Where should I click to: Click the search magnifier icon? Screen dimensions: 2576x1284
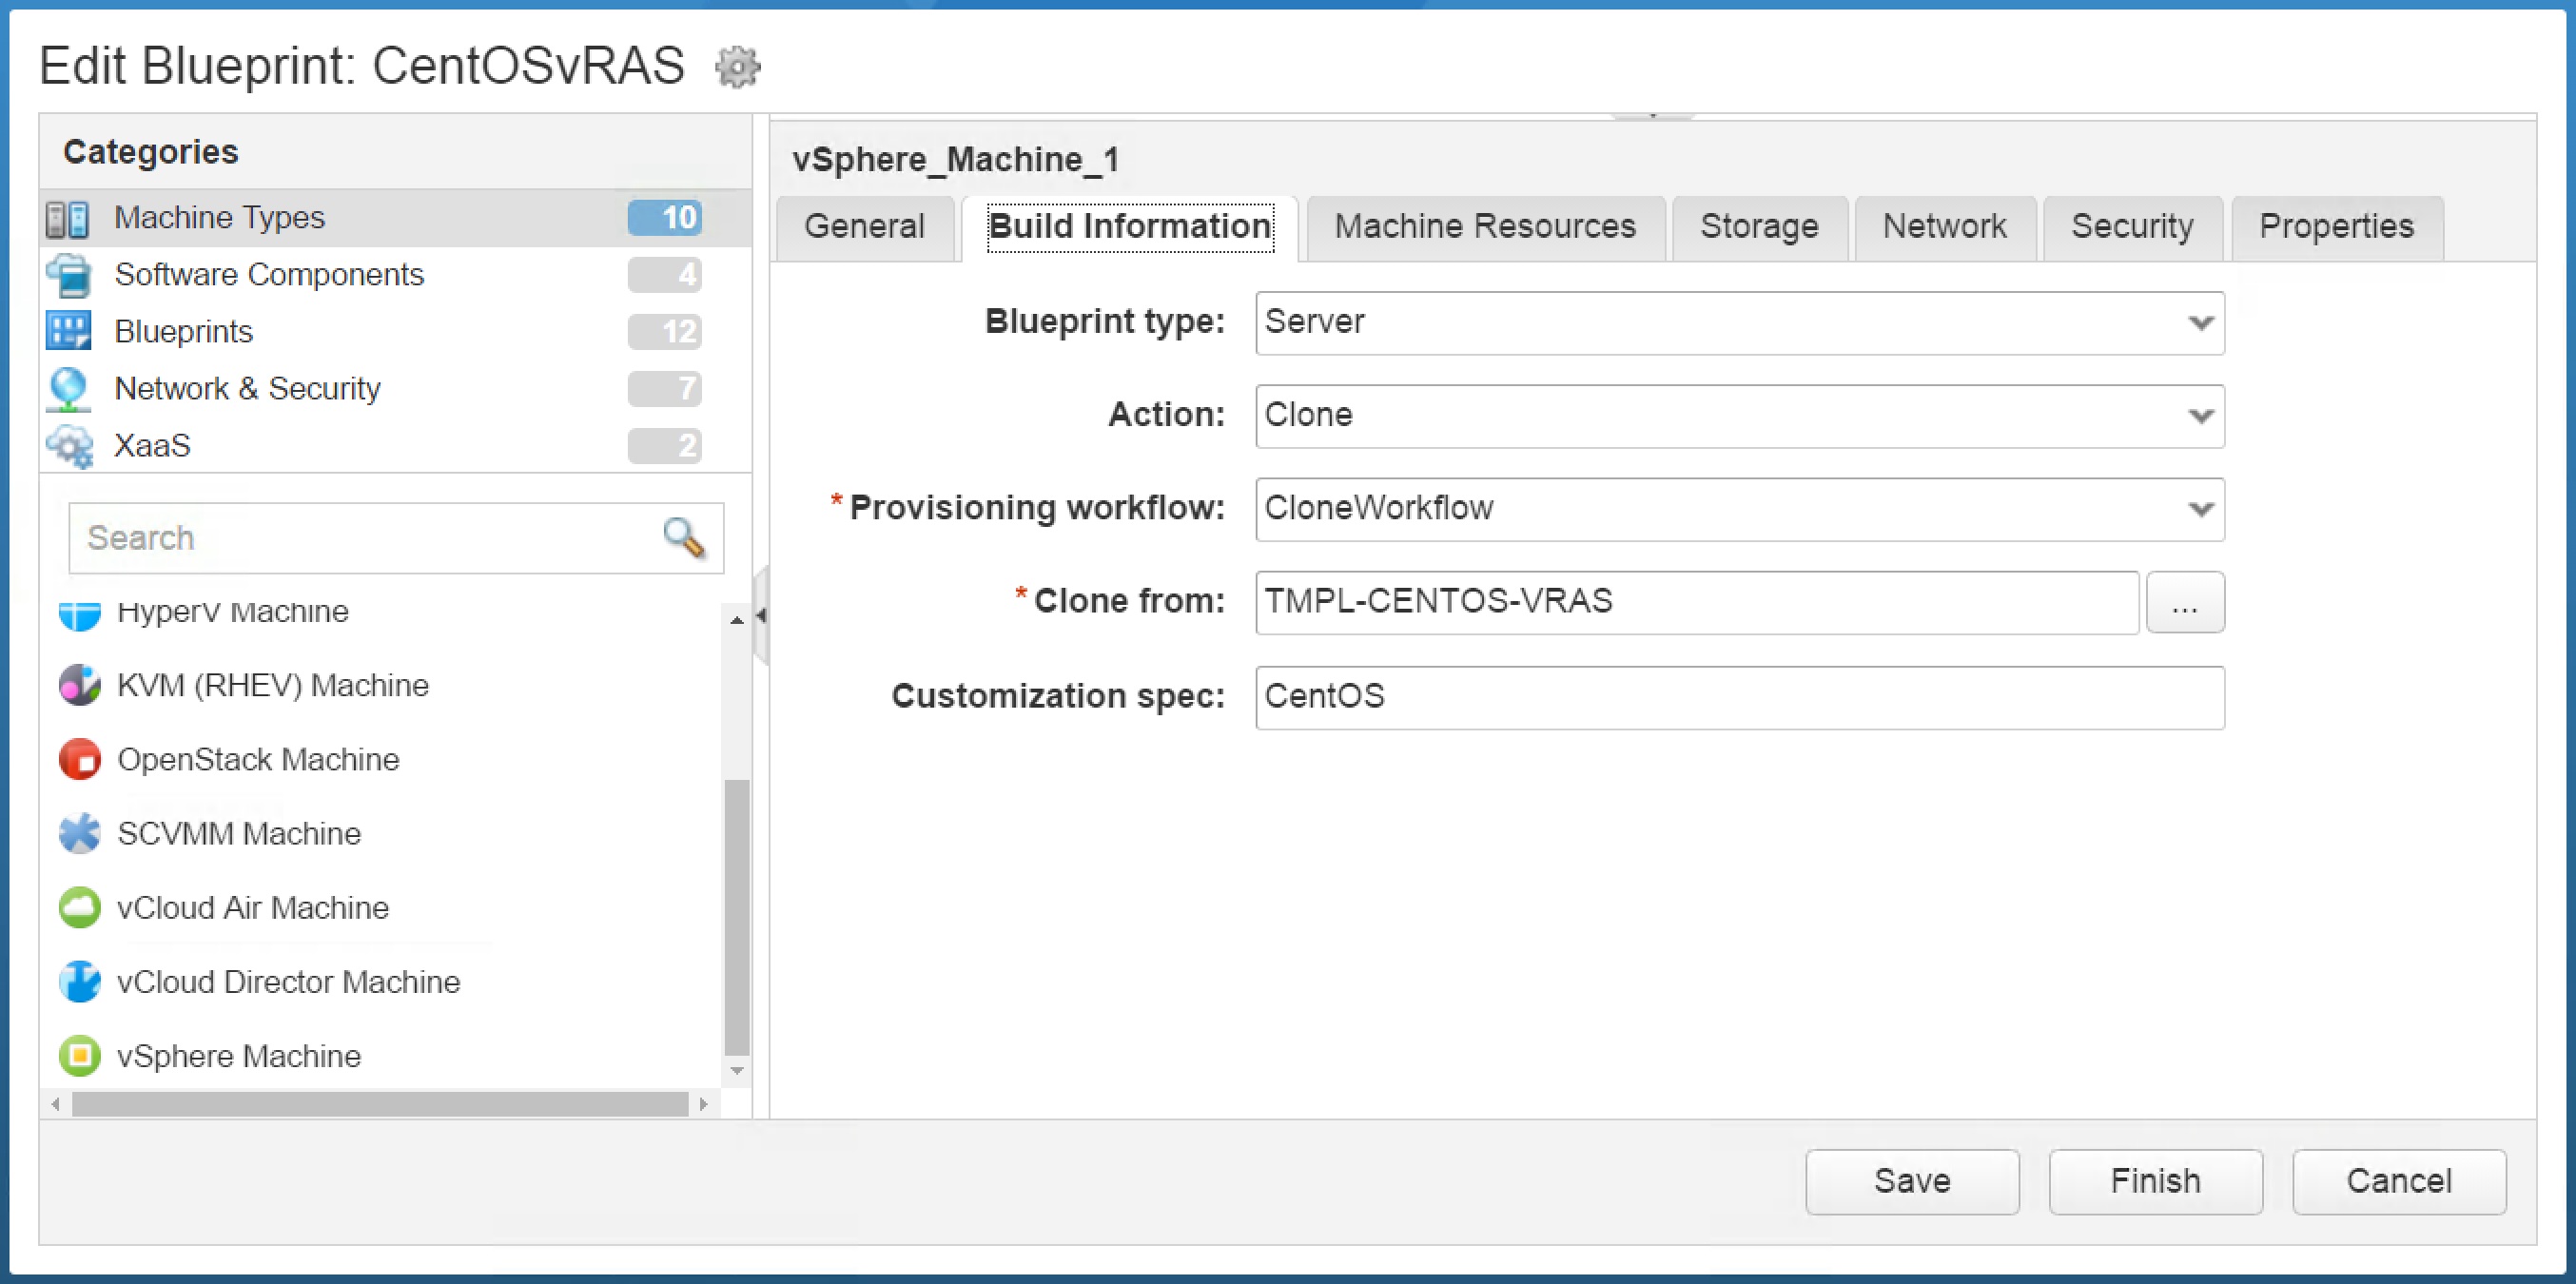[x=684, y=538]
